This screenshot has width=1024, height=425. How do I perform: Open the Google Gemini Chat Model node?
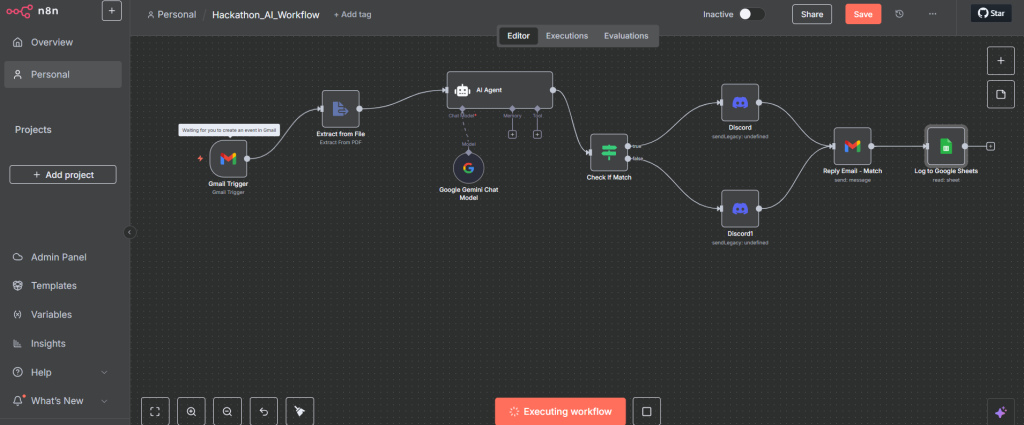tap(468, 167)
